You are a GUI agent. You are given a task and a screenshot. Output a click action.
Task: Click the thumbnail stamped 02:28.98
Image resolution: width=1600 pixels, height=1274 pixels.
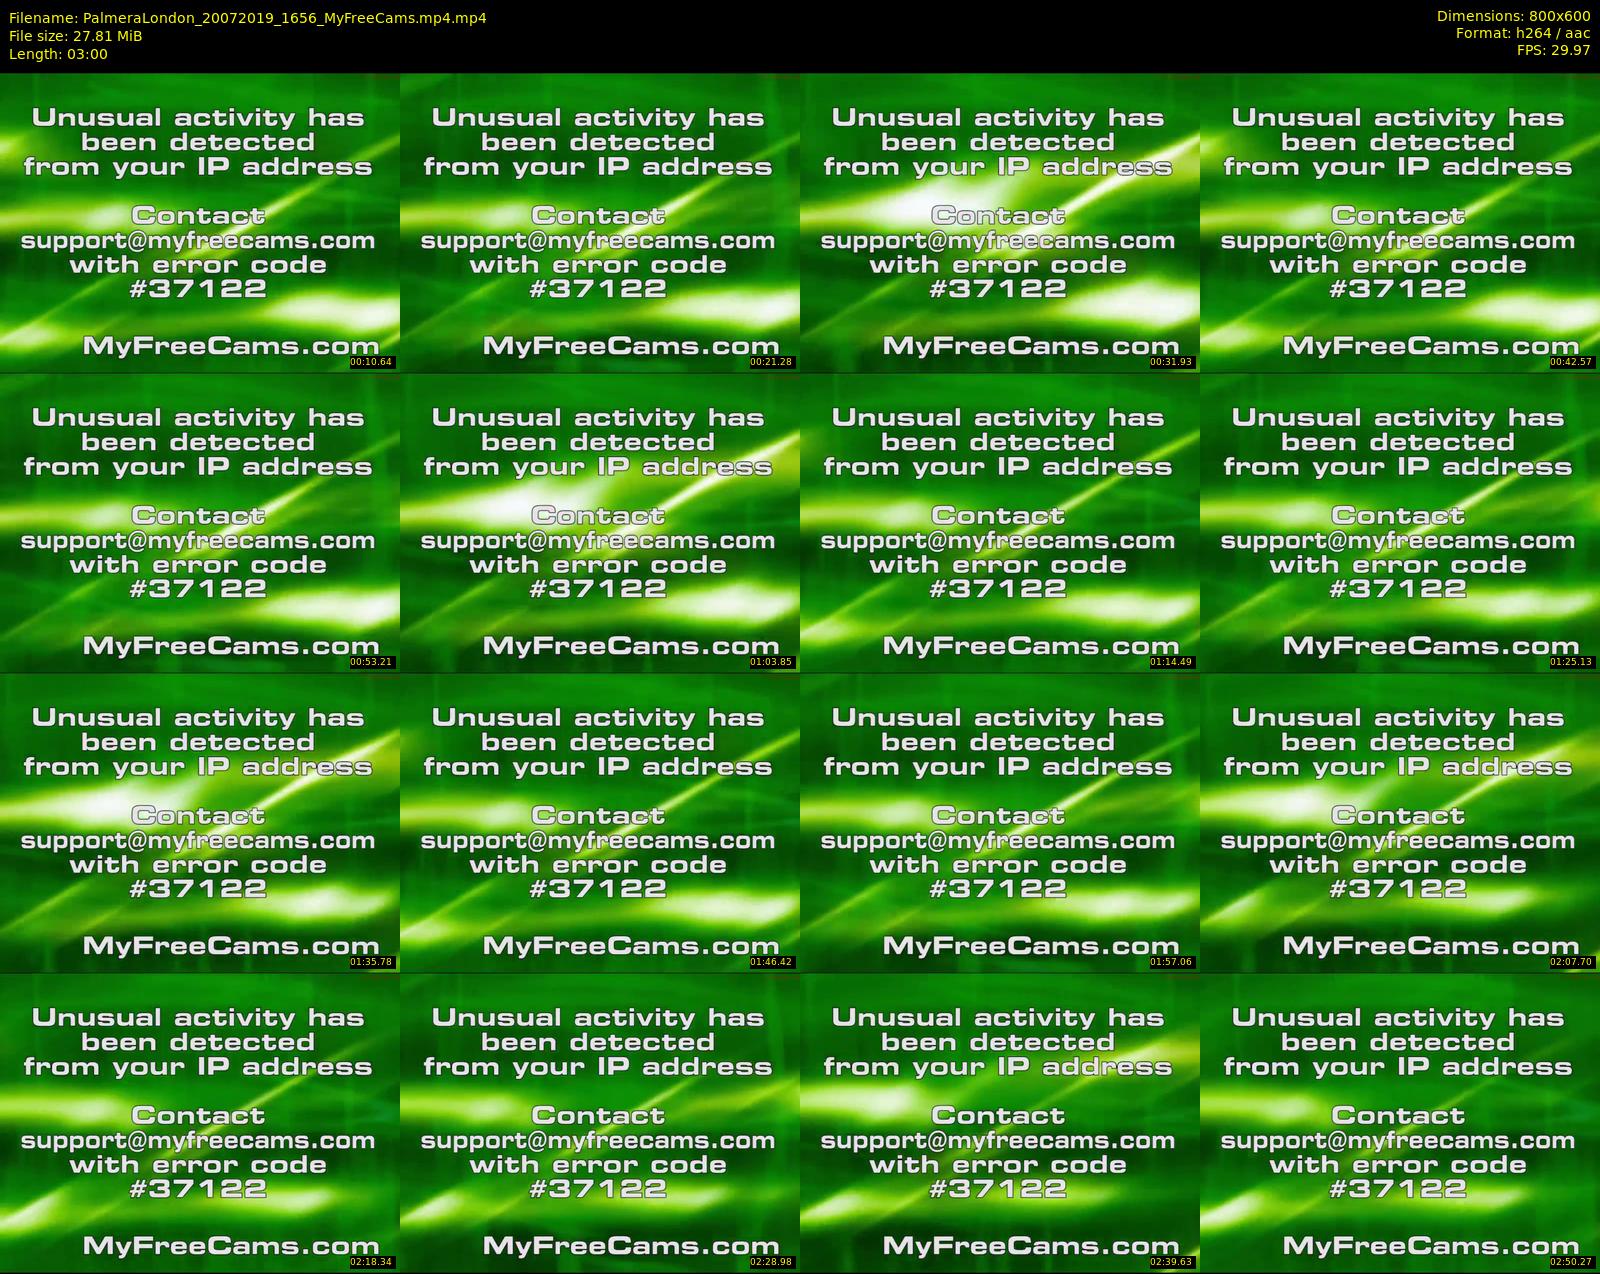click(600, 1123)
